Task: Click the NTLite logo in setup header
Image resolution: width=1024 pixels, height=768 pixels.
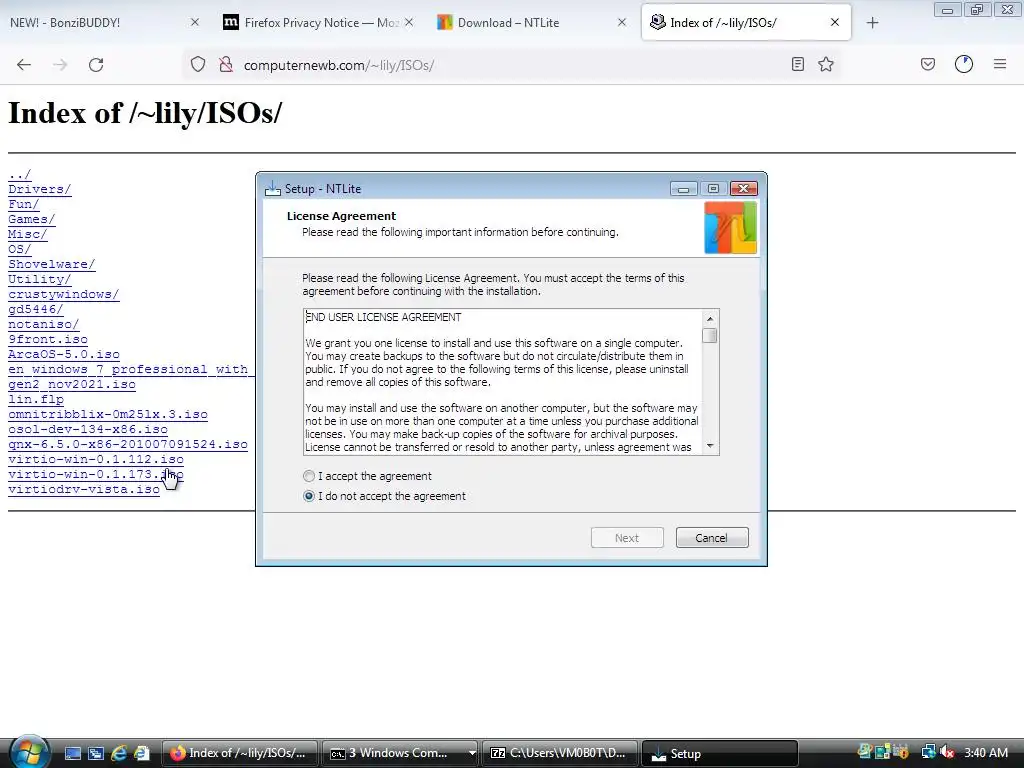Action: (730, 227)
